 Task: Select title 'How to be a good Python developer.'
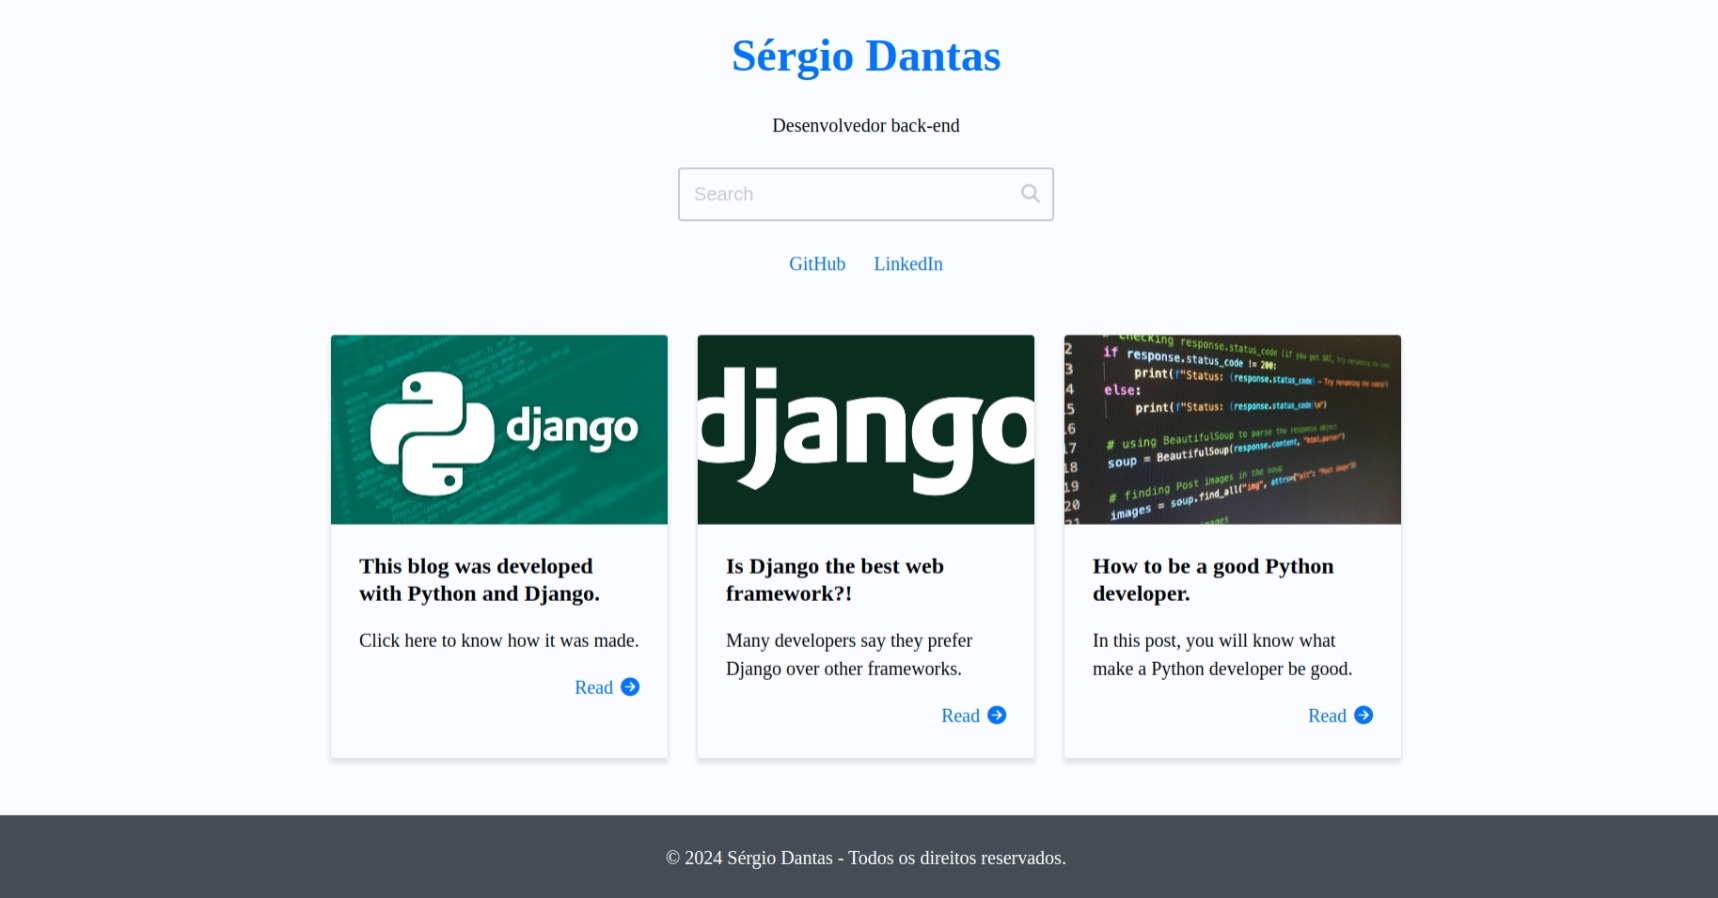coord(1213,580)
